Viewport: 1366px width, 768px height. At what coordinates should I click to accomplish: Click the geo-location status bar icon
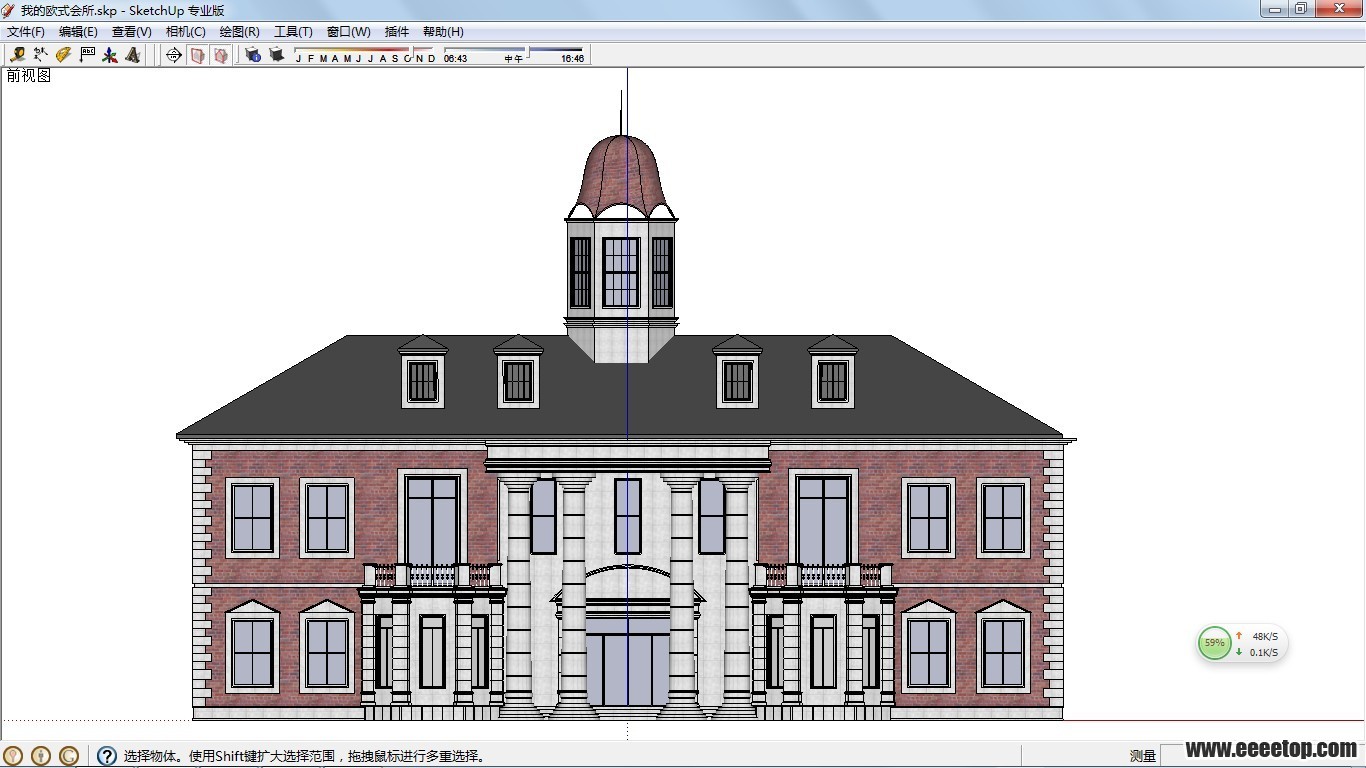coord(14,756)
